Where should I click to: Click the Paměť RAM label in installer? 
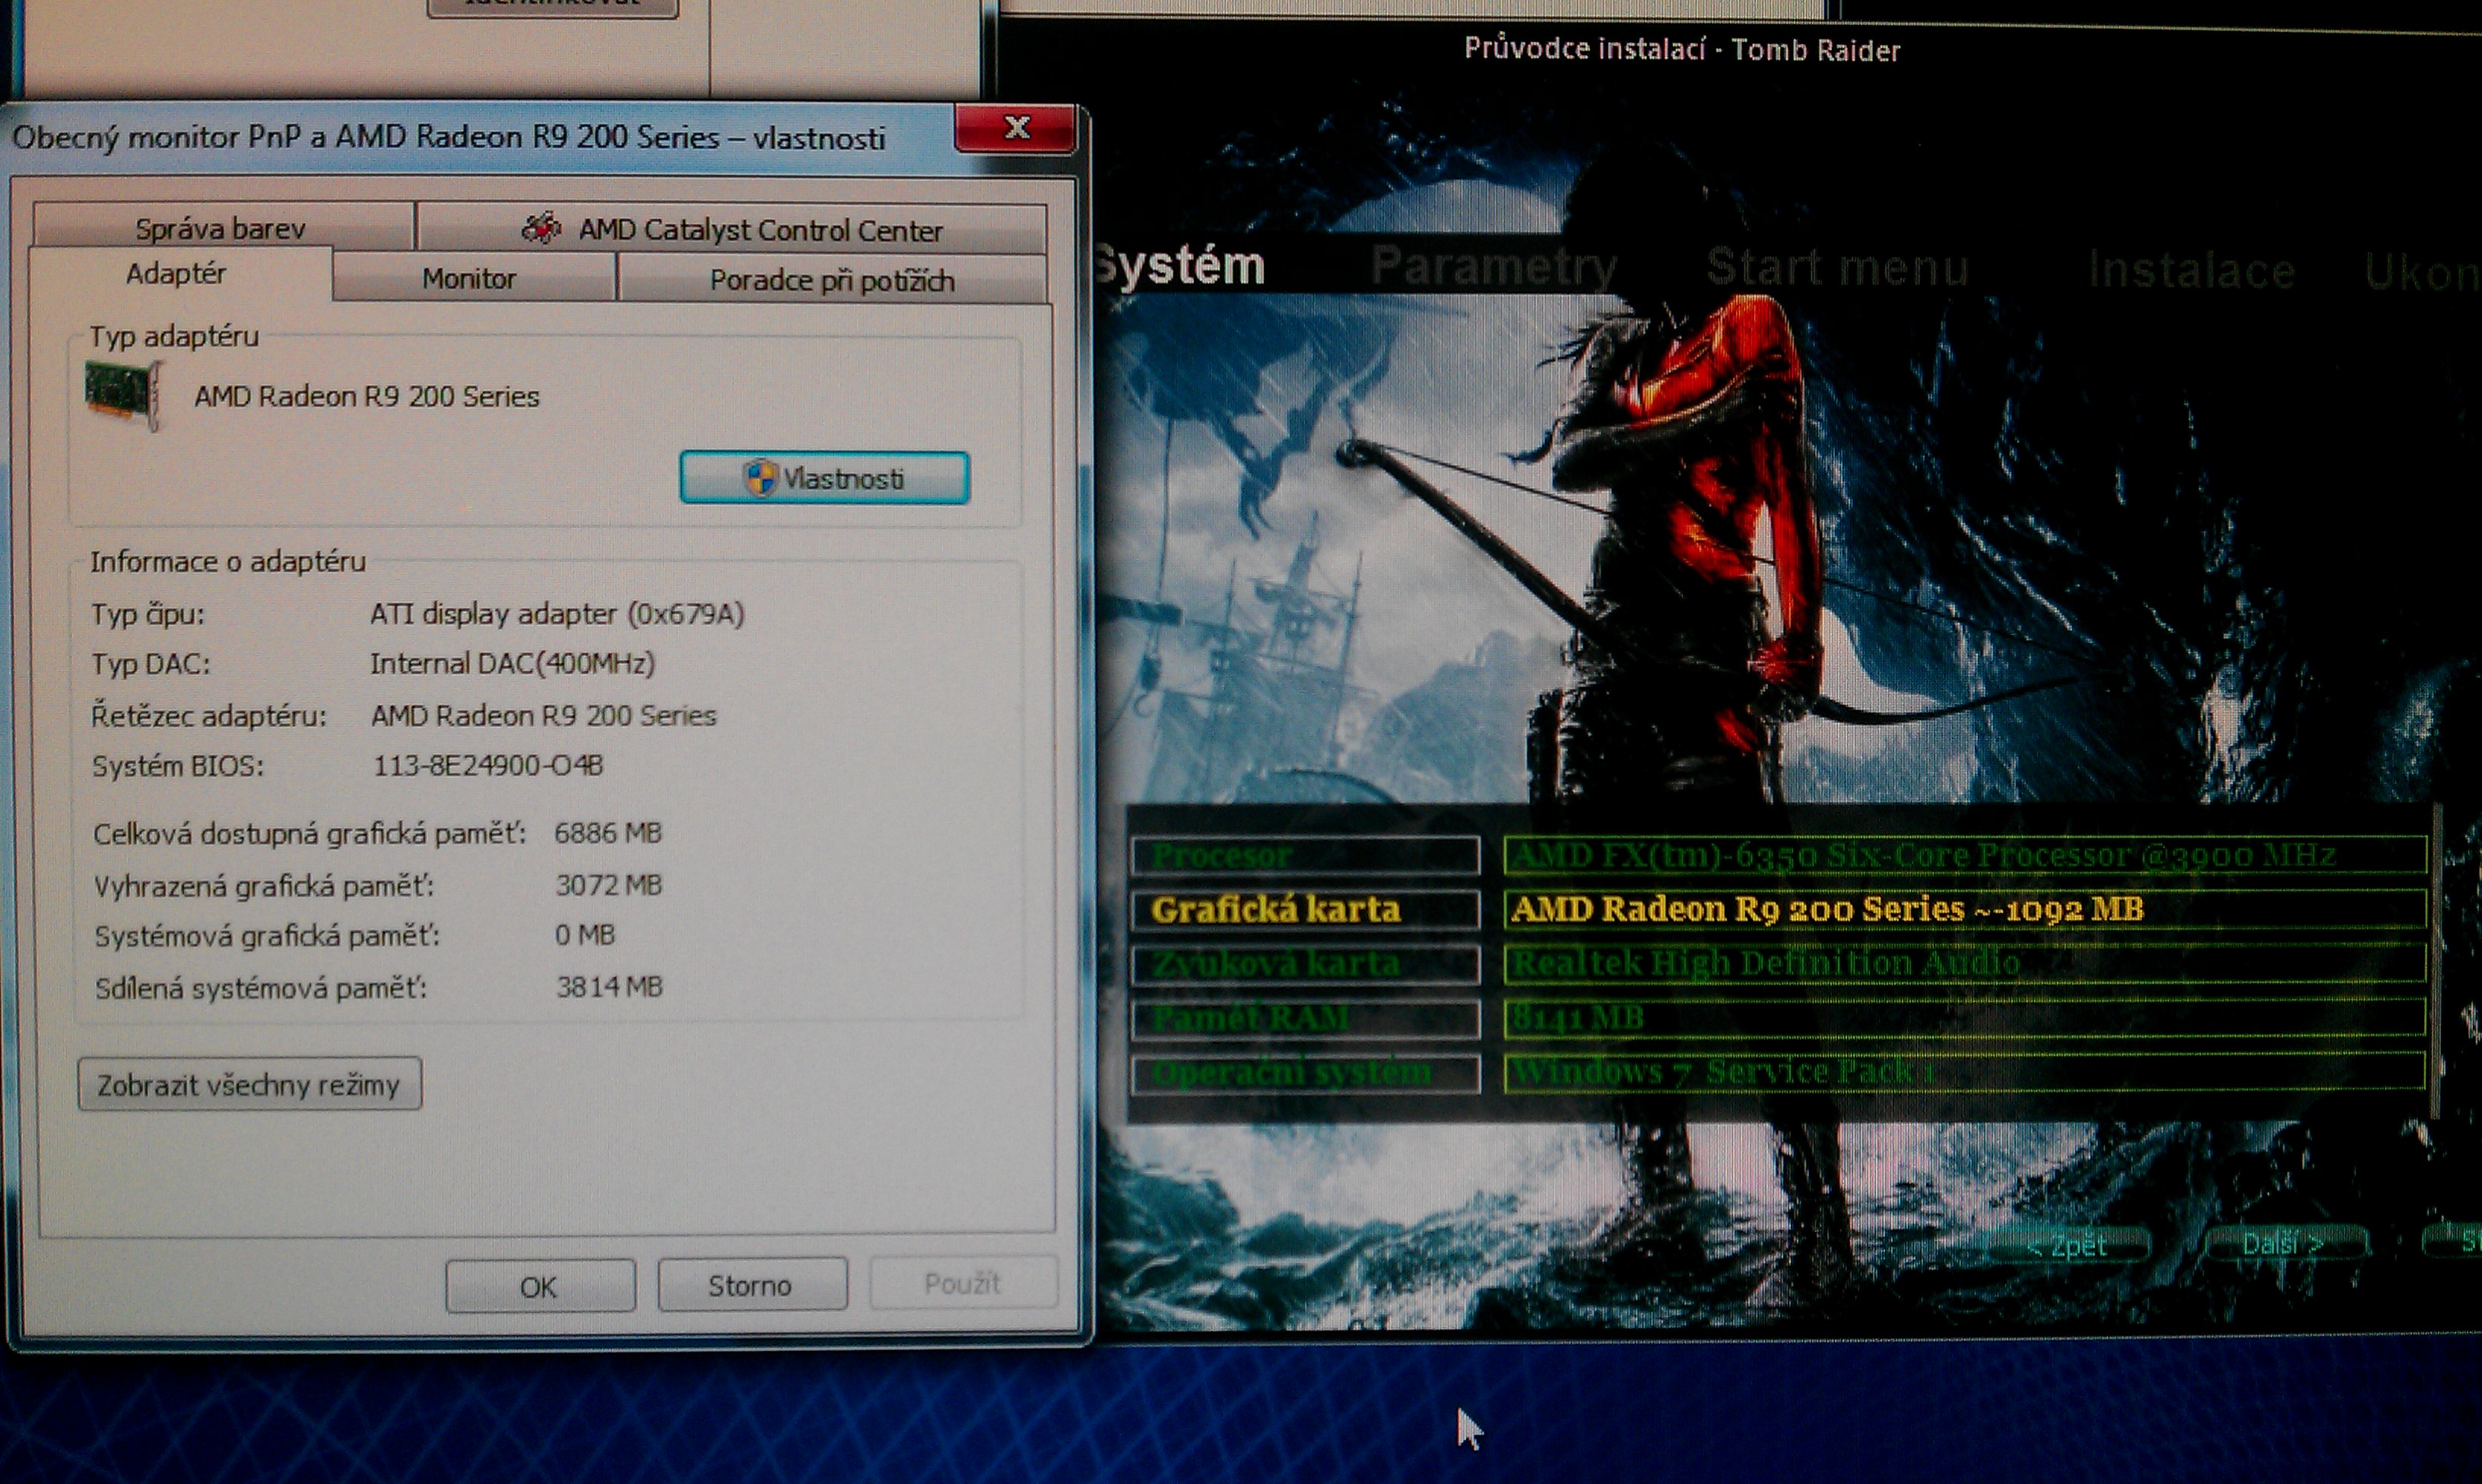pos(1305,1019)
